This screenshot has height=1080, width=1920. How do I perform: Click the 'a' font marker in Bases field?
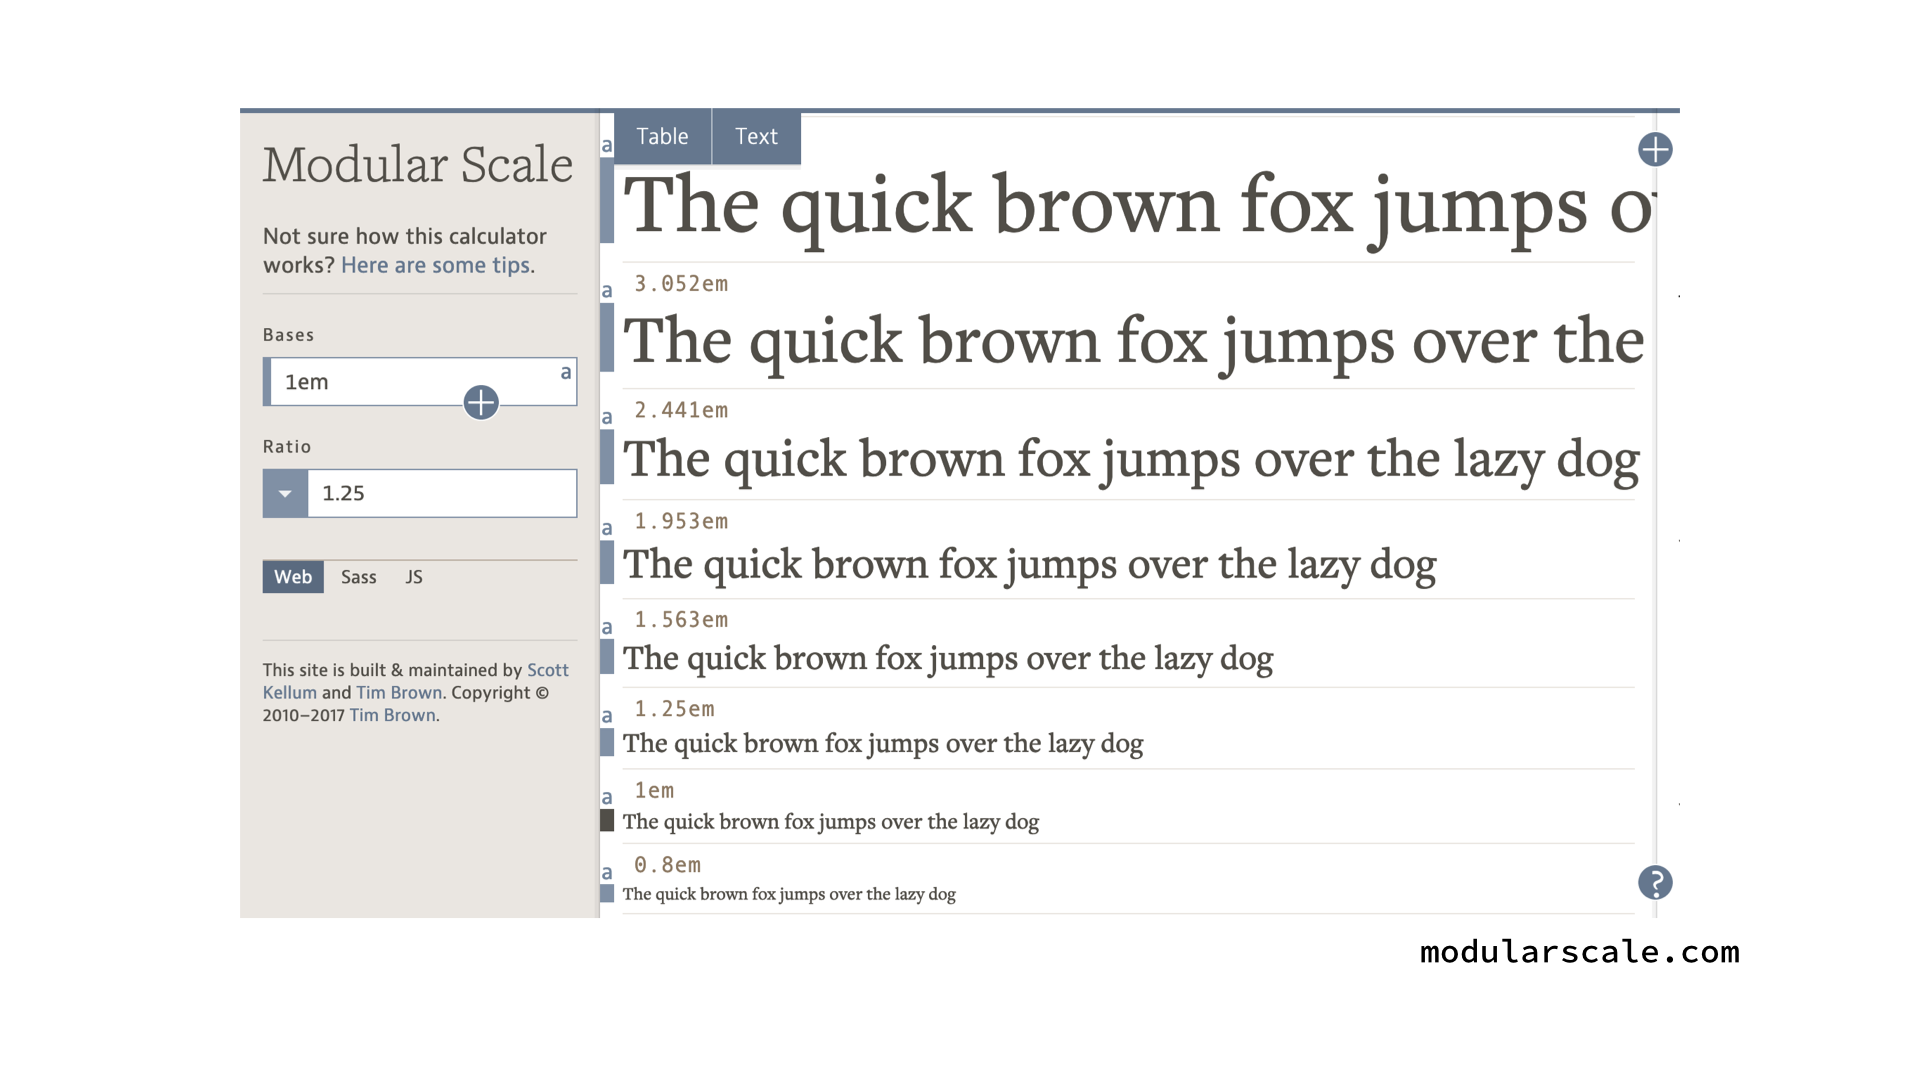click(566, 372)
